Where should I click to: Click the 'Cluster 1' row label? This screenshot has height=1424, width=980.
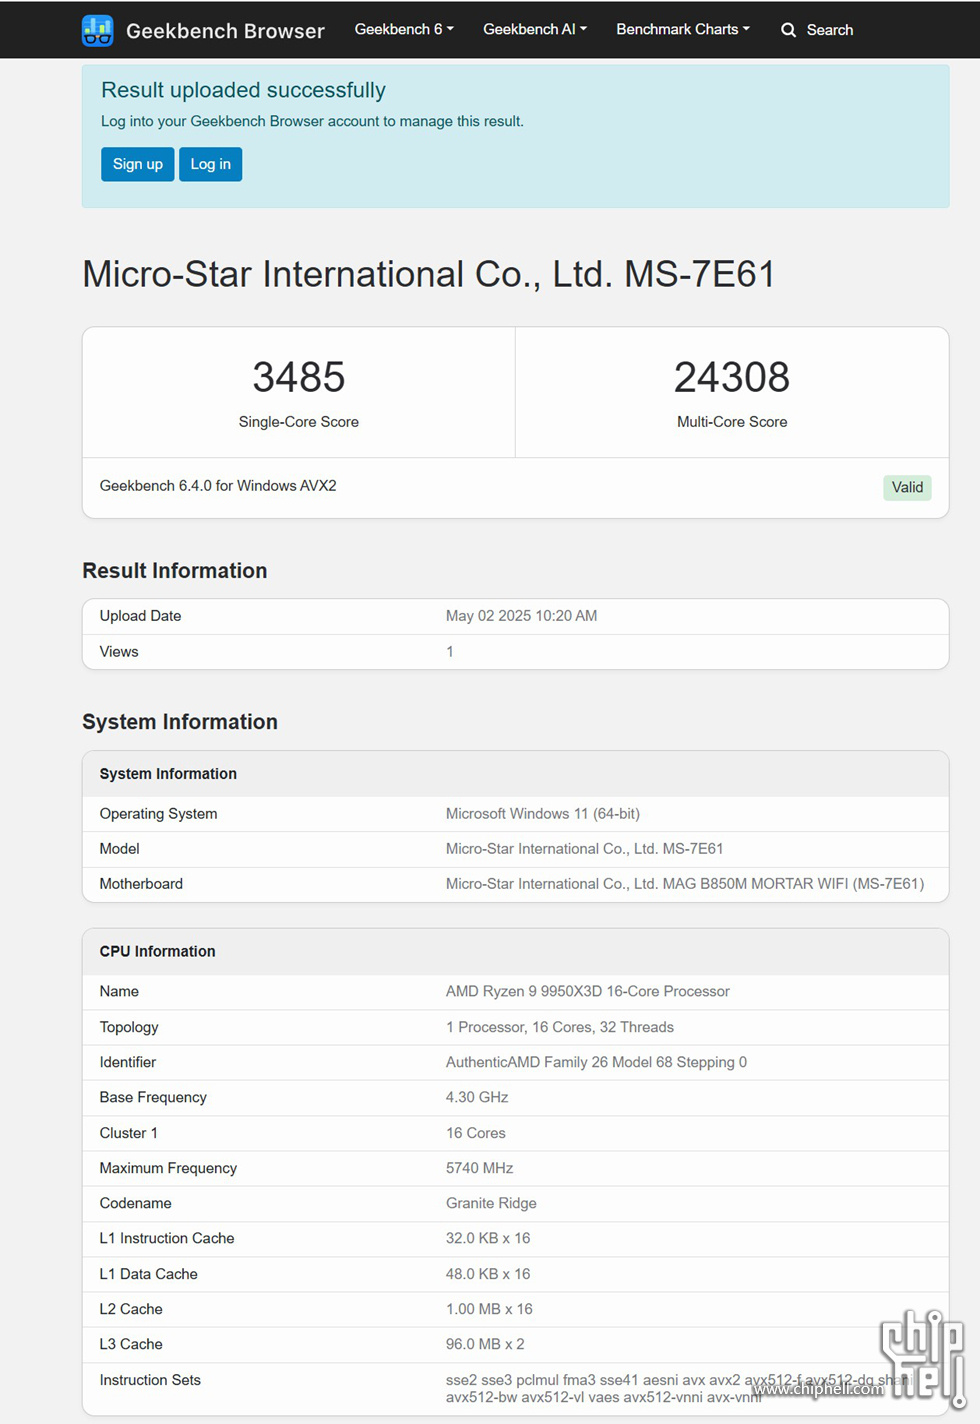pyautogui.click(x=128, y=1133)
